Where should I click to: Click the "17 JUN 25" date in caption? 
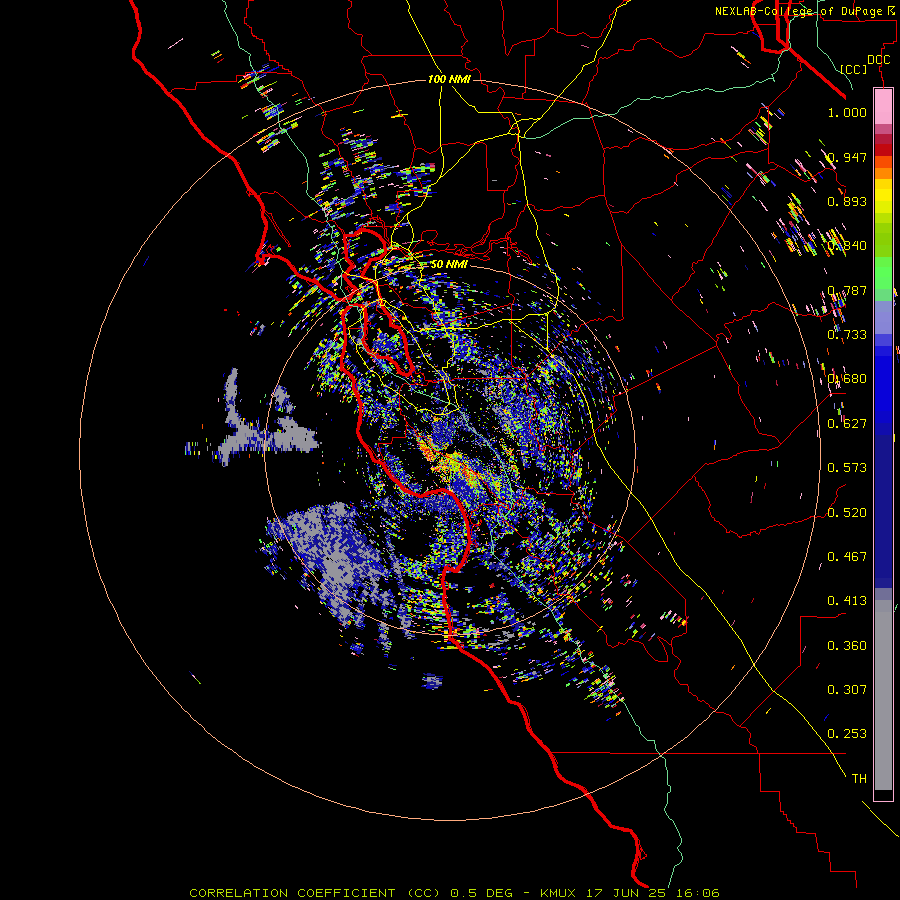click(x=627, y=893)
